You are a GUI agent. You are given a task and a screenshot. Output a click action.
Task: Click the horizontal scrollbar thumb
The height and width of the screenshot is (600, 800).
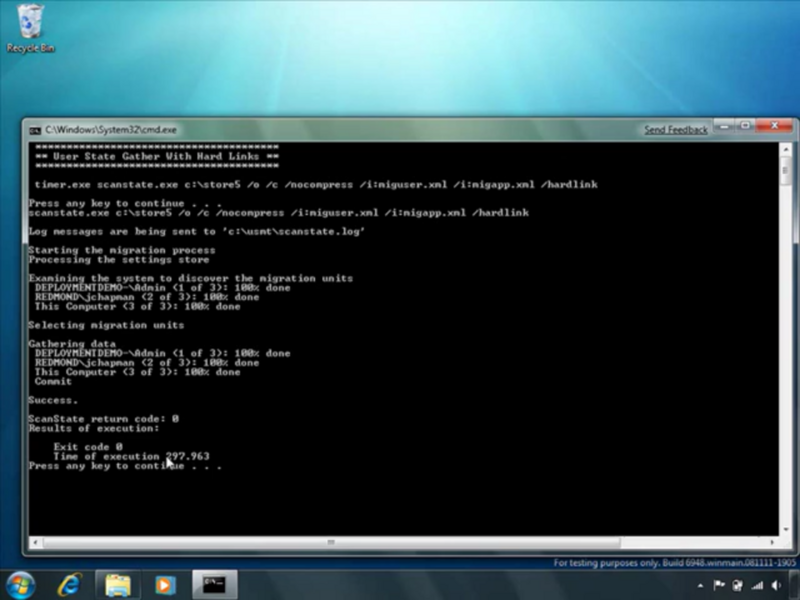coord(330,543)
